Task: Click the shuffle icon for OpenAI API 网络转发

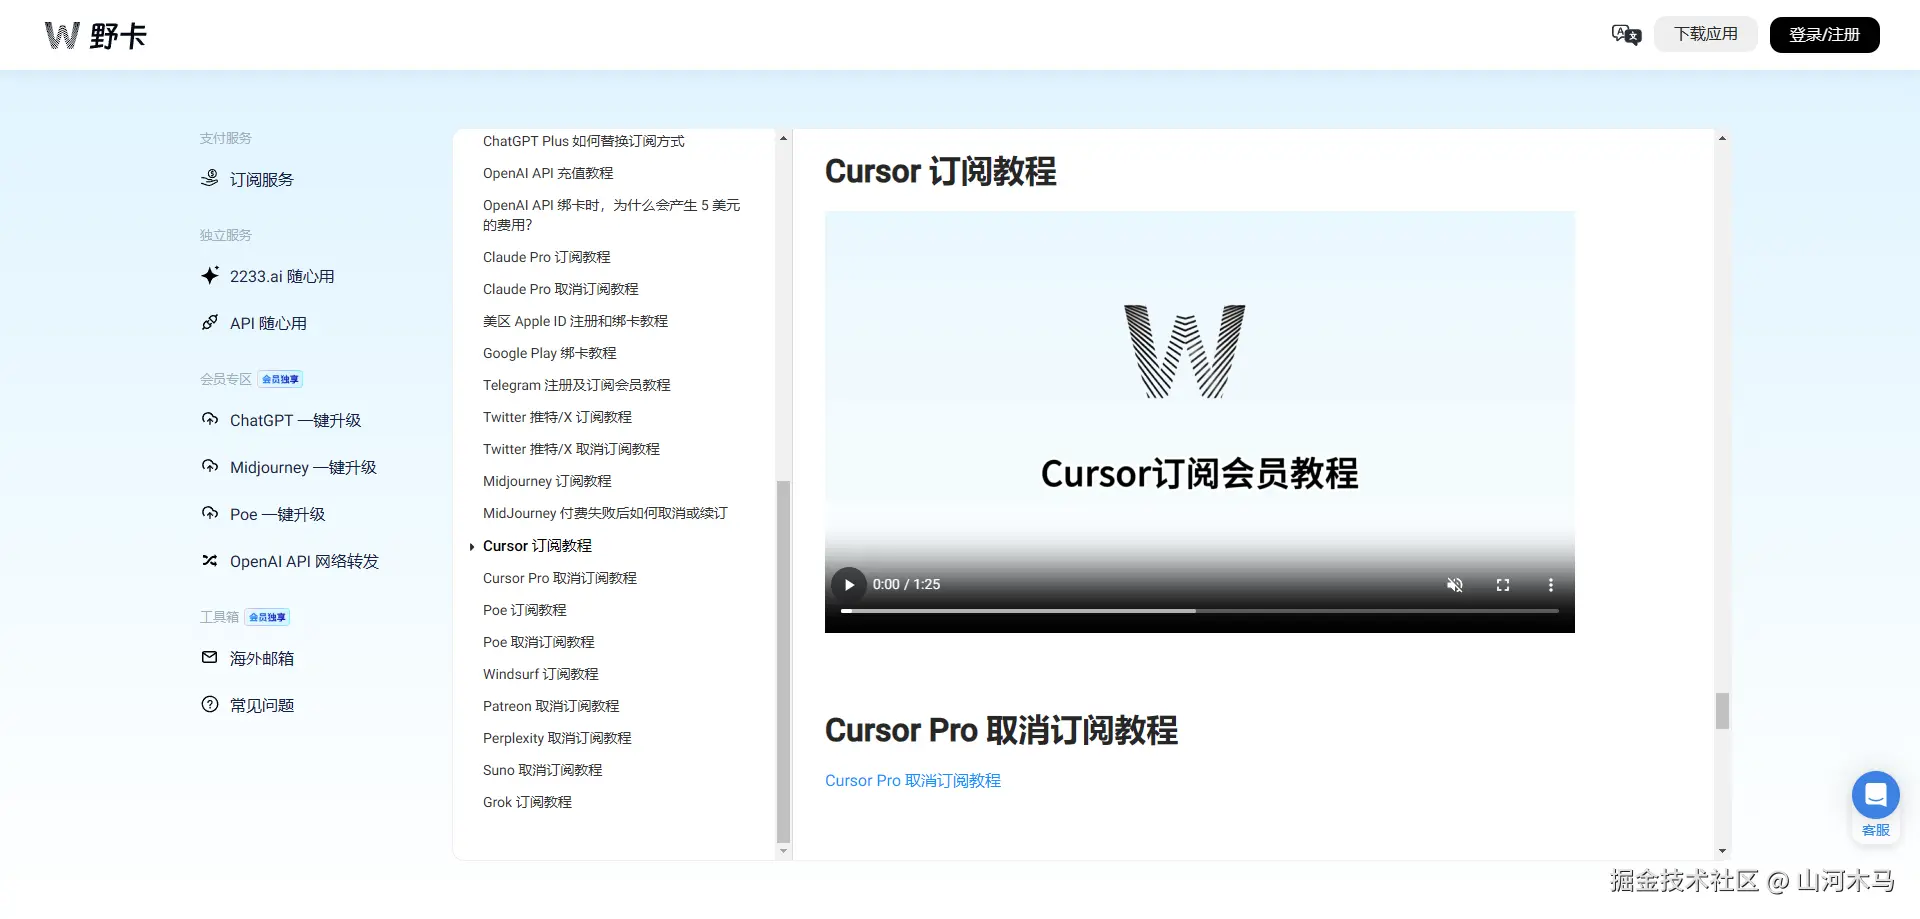Action: (x=210, y=560)
